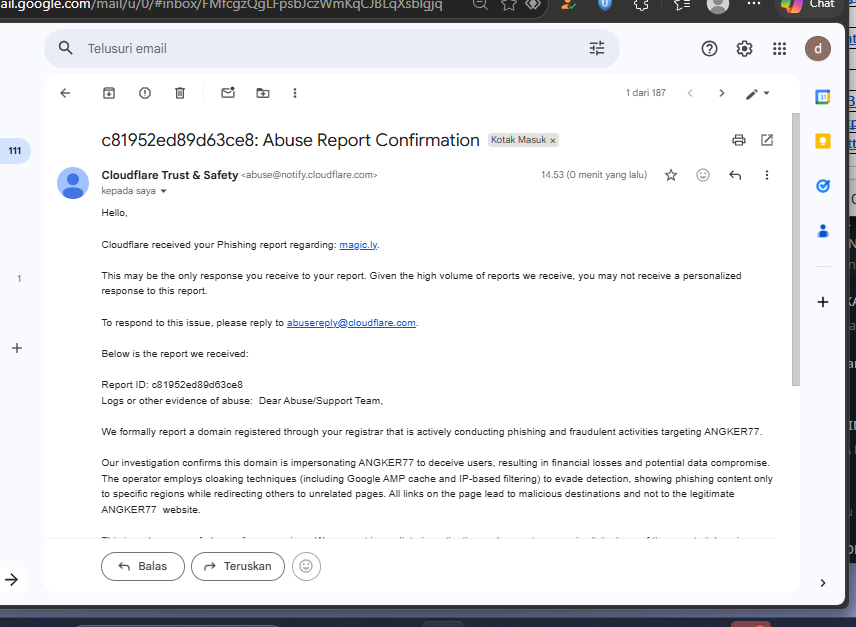Print the email conversation
This screenshot has height=627, width=856.
pos(739,140)
